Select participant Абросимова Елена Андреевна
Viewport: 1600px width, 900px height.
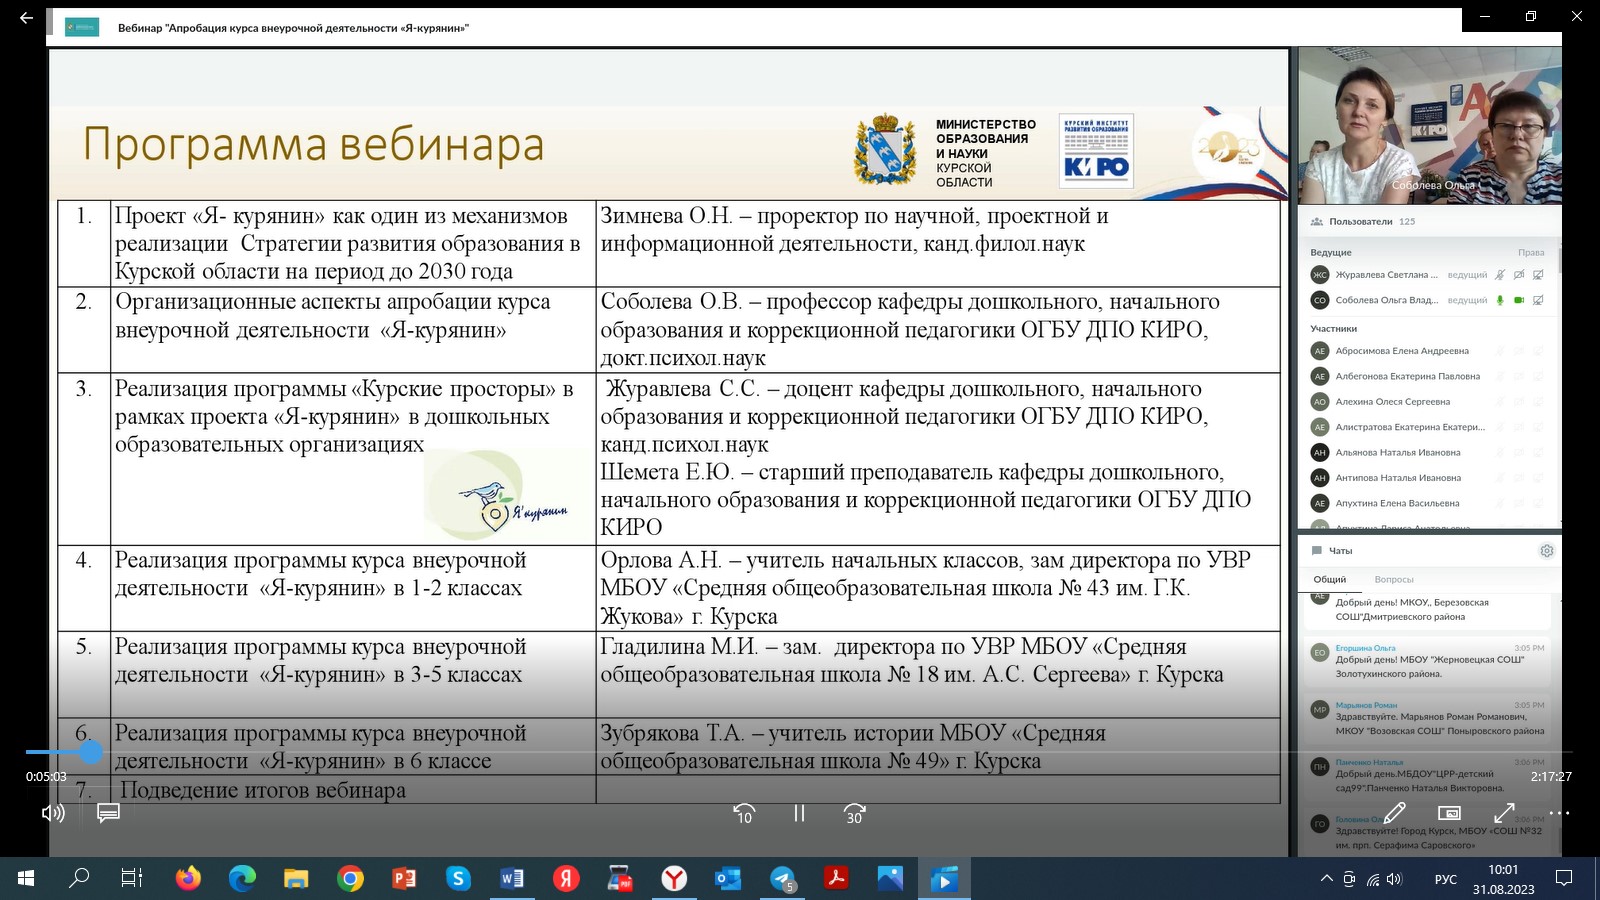pos(1428,351)
